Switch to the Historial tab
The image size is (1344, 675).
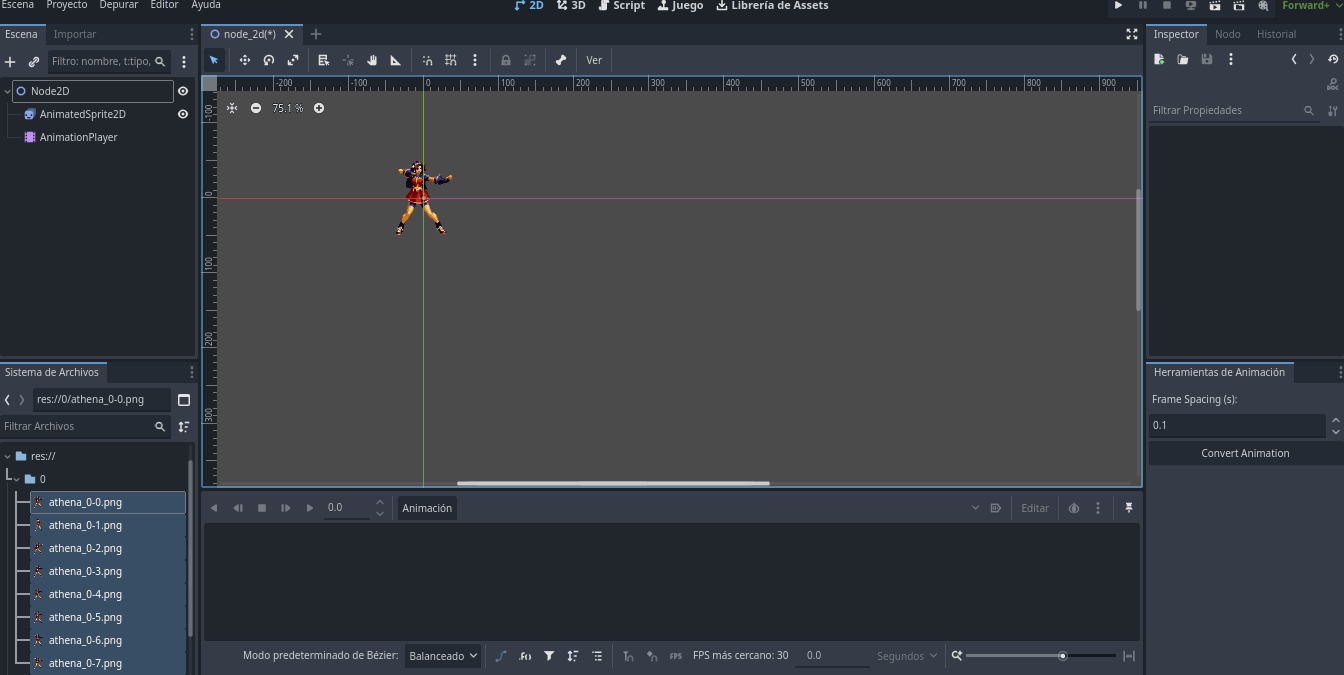coord(1277,34)
